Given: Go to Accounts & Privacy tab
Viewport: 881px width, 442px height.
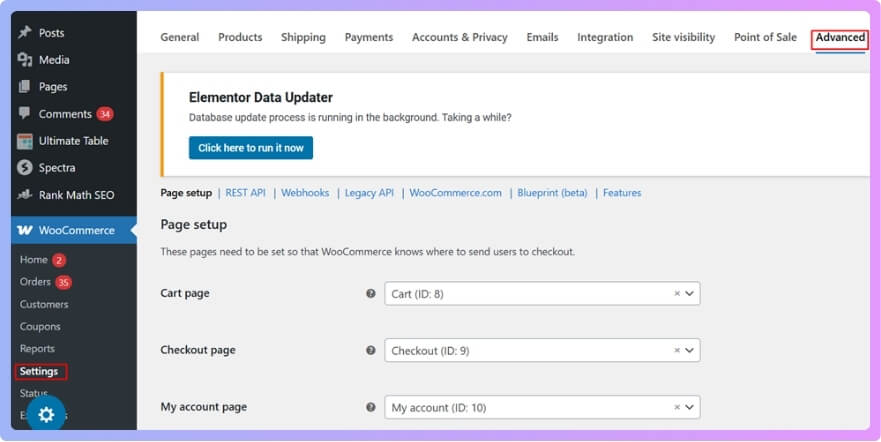Looking at the screenshot, I should coord(460,37).
